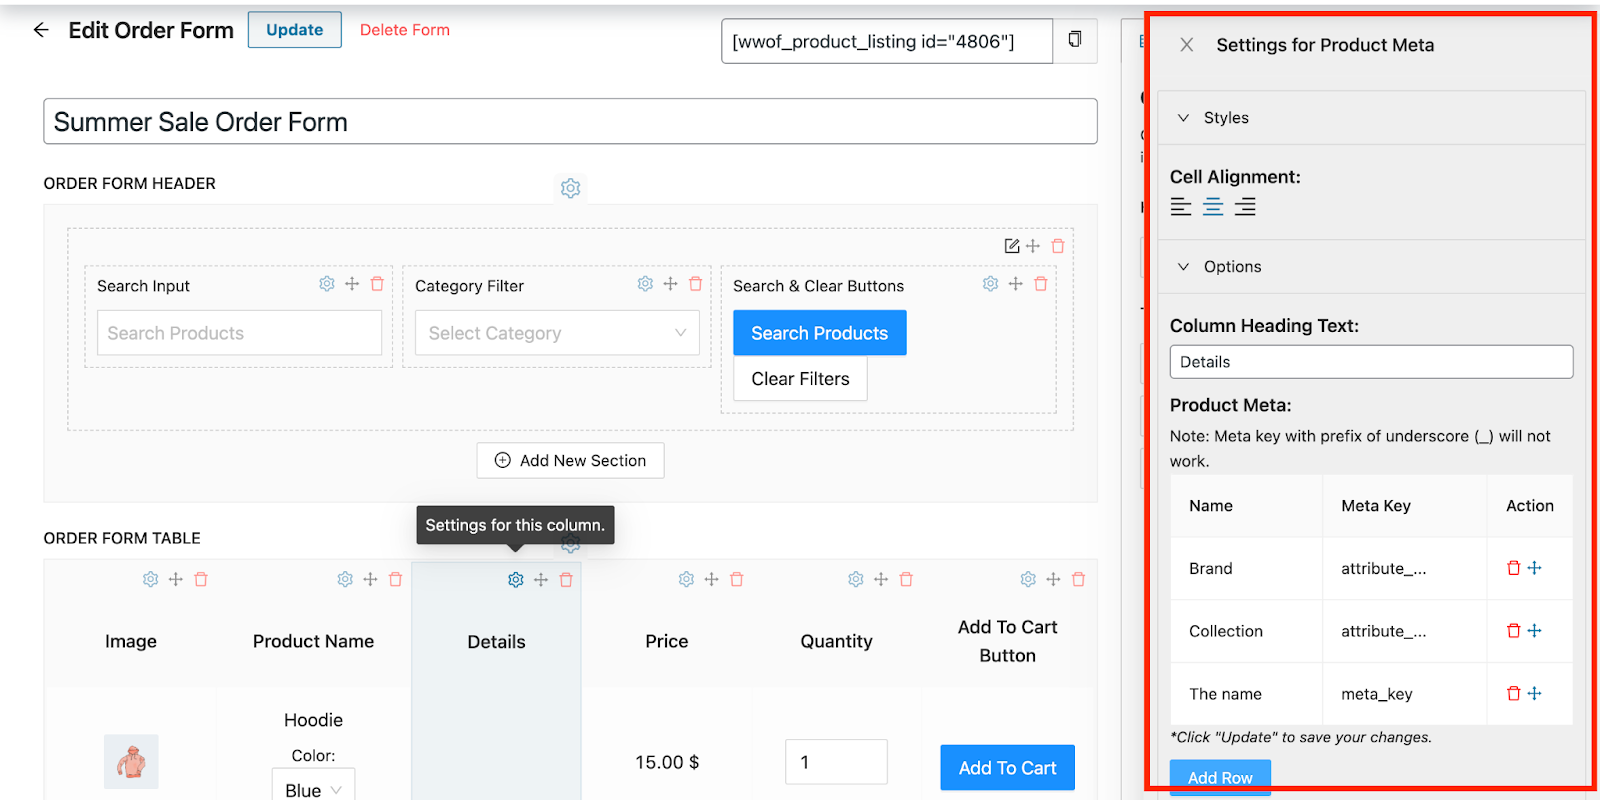Open Price column settings gear
The image size is (1600, 800).
[x=686, y=579]
